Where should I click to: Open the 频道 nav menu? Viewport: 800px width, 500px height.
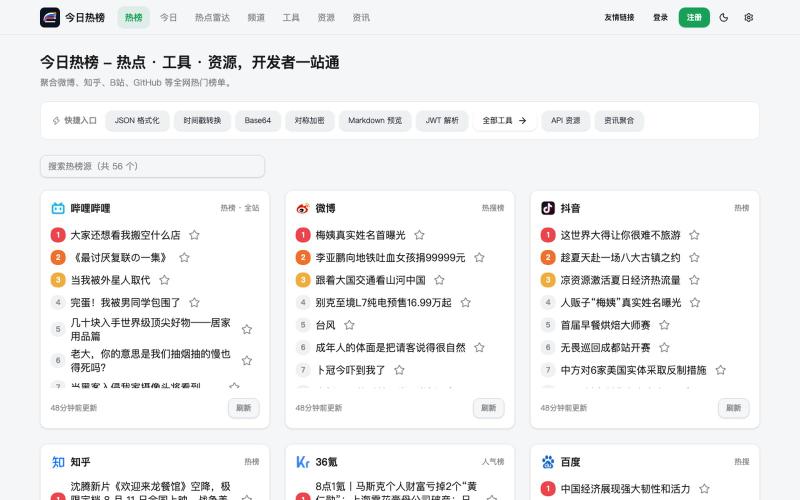(x=256, y=17)
